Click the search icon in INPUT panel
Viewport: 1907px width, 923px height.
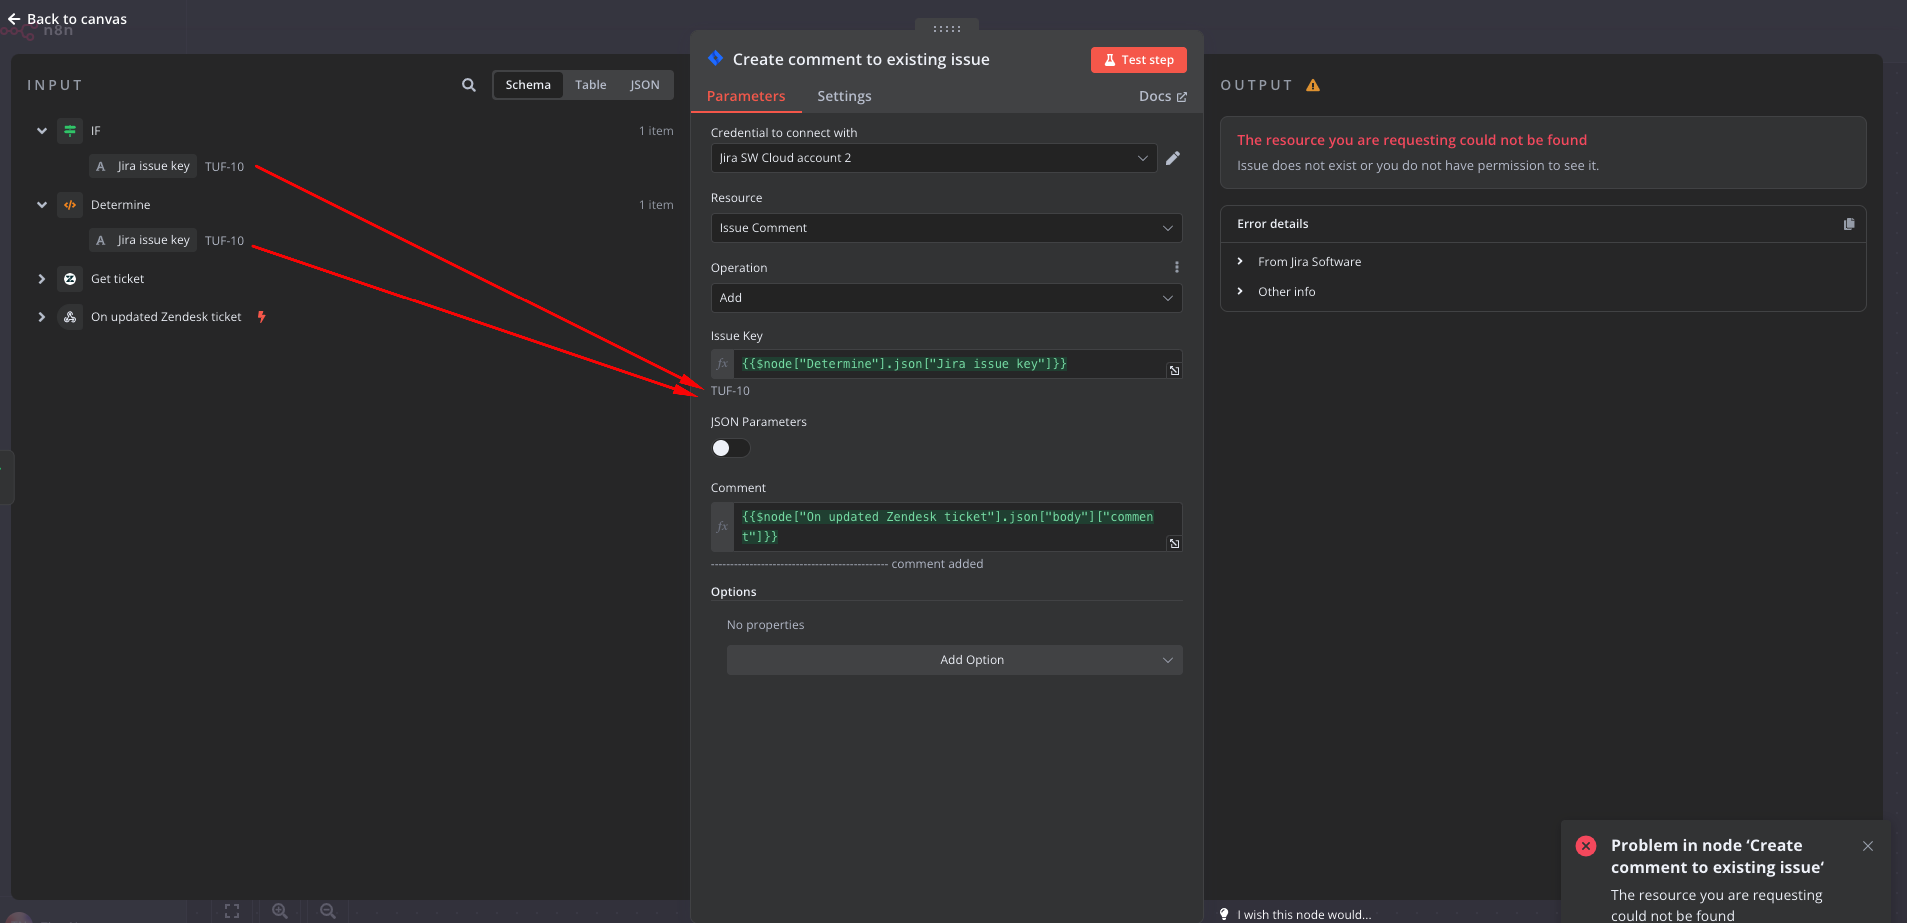(x=469, y=85)
